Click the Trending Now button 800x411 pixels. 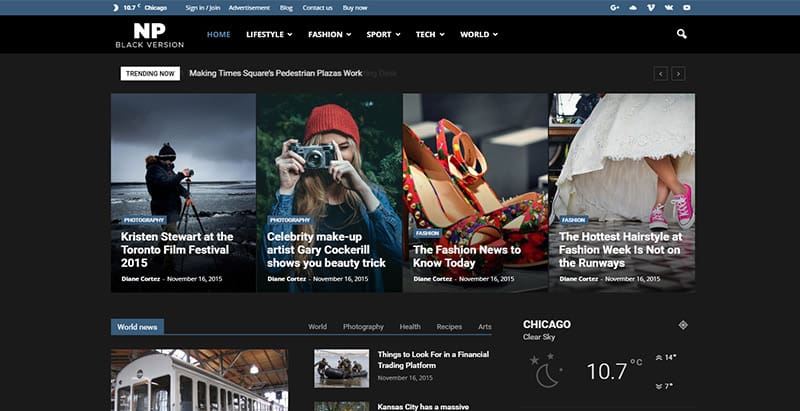coord(150,73)
